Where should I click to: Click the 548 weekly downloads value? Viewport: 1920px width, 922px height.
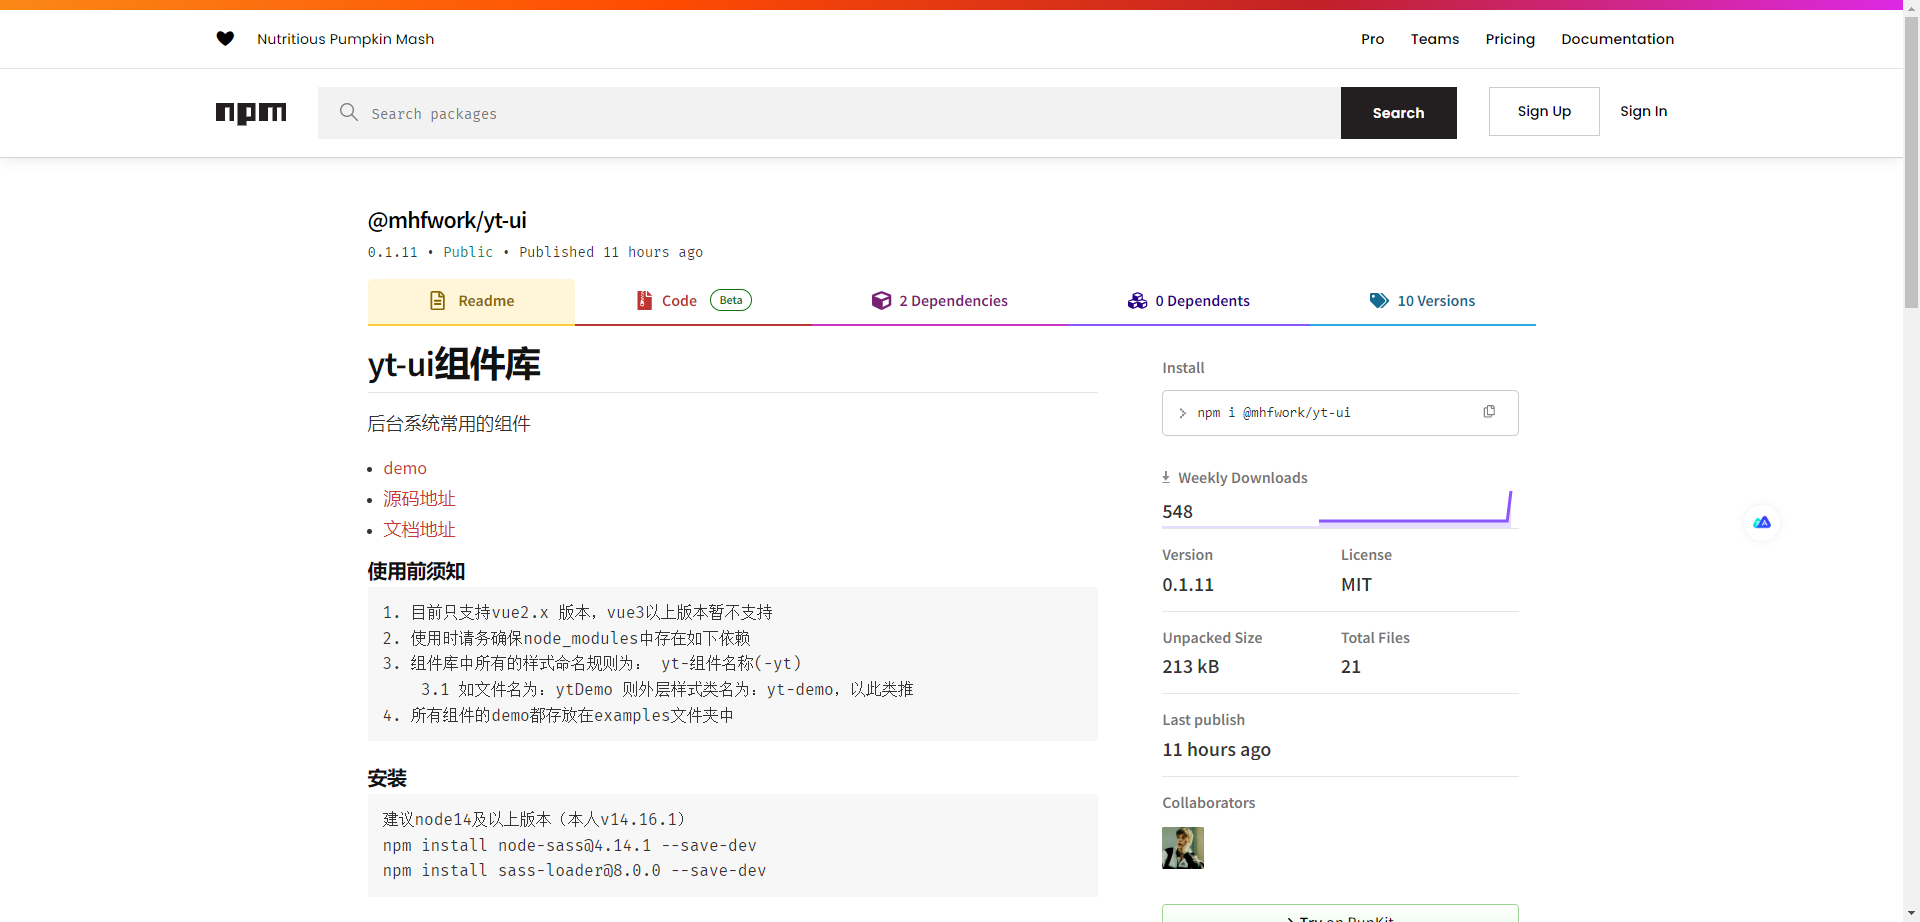(x=1177, y=512)
